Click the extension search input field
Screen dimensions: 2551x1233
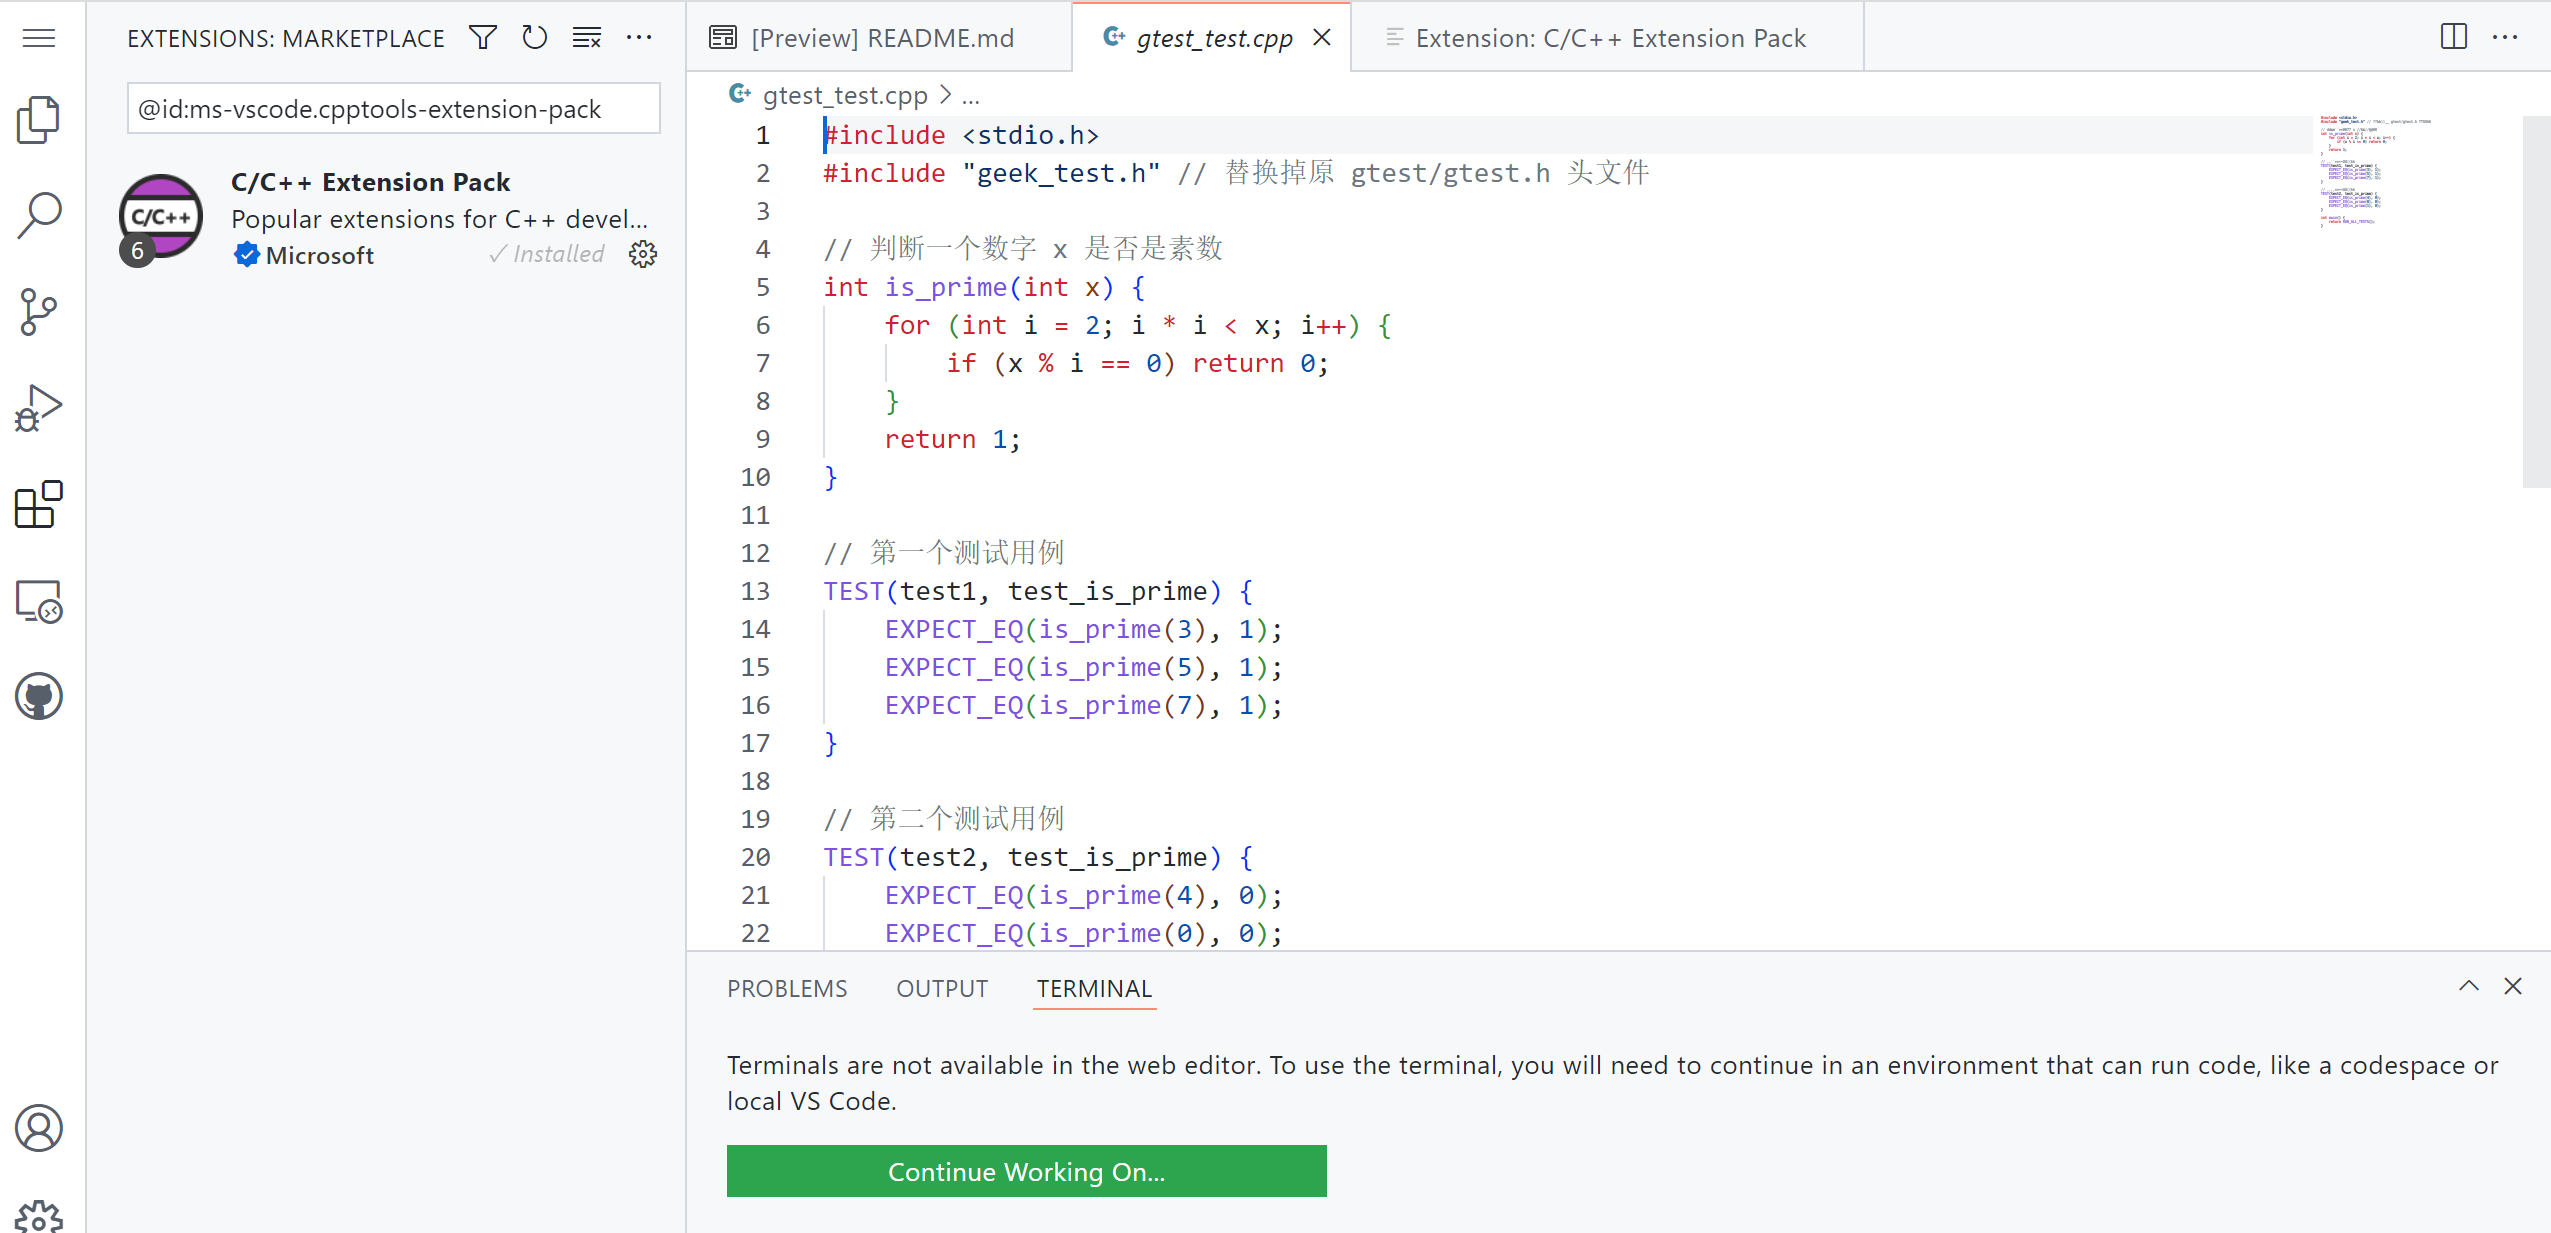coord(393,109)
